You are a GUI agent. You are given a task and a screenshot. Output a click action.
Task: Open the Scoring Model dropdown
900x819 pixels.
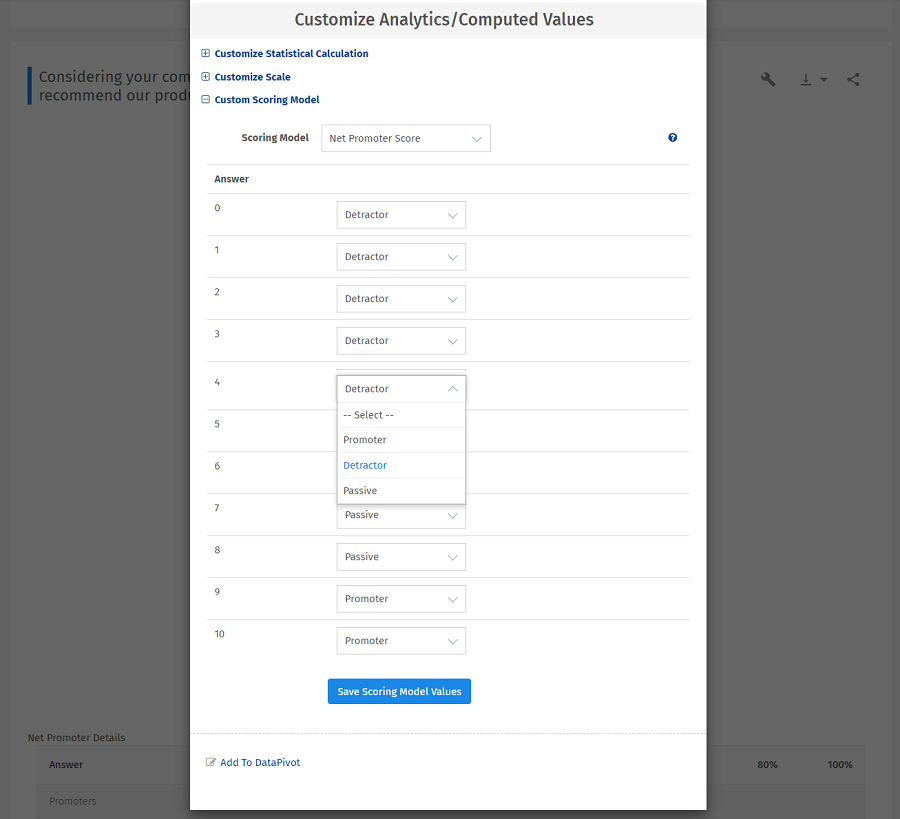pos(405,138)
